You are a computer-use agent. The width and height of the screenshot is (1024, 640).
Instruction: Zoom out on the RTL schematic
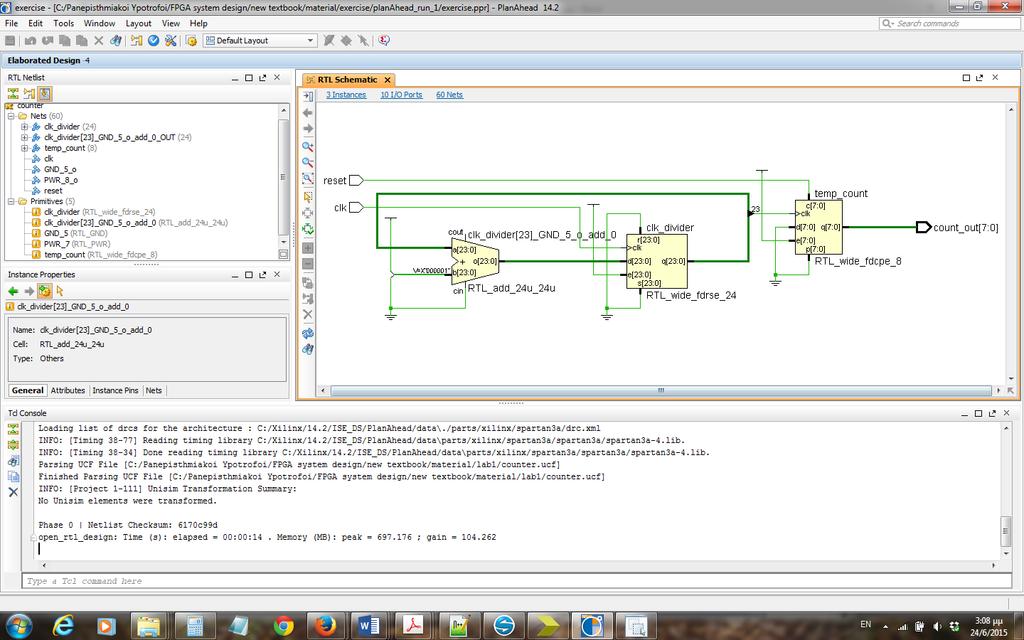(x=308, y=163)
